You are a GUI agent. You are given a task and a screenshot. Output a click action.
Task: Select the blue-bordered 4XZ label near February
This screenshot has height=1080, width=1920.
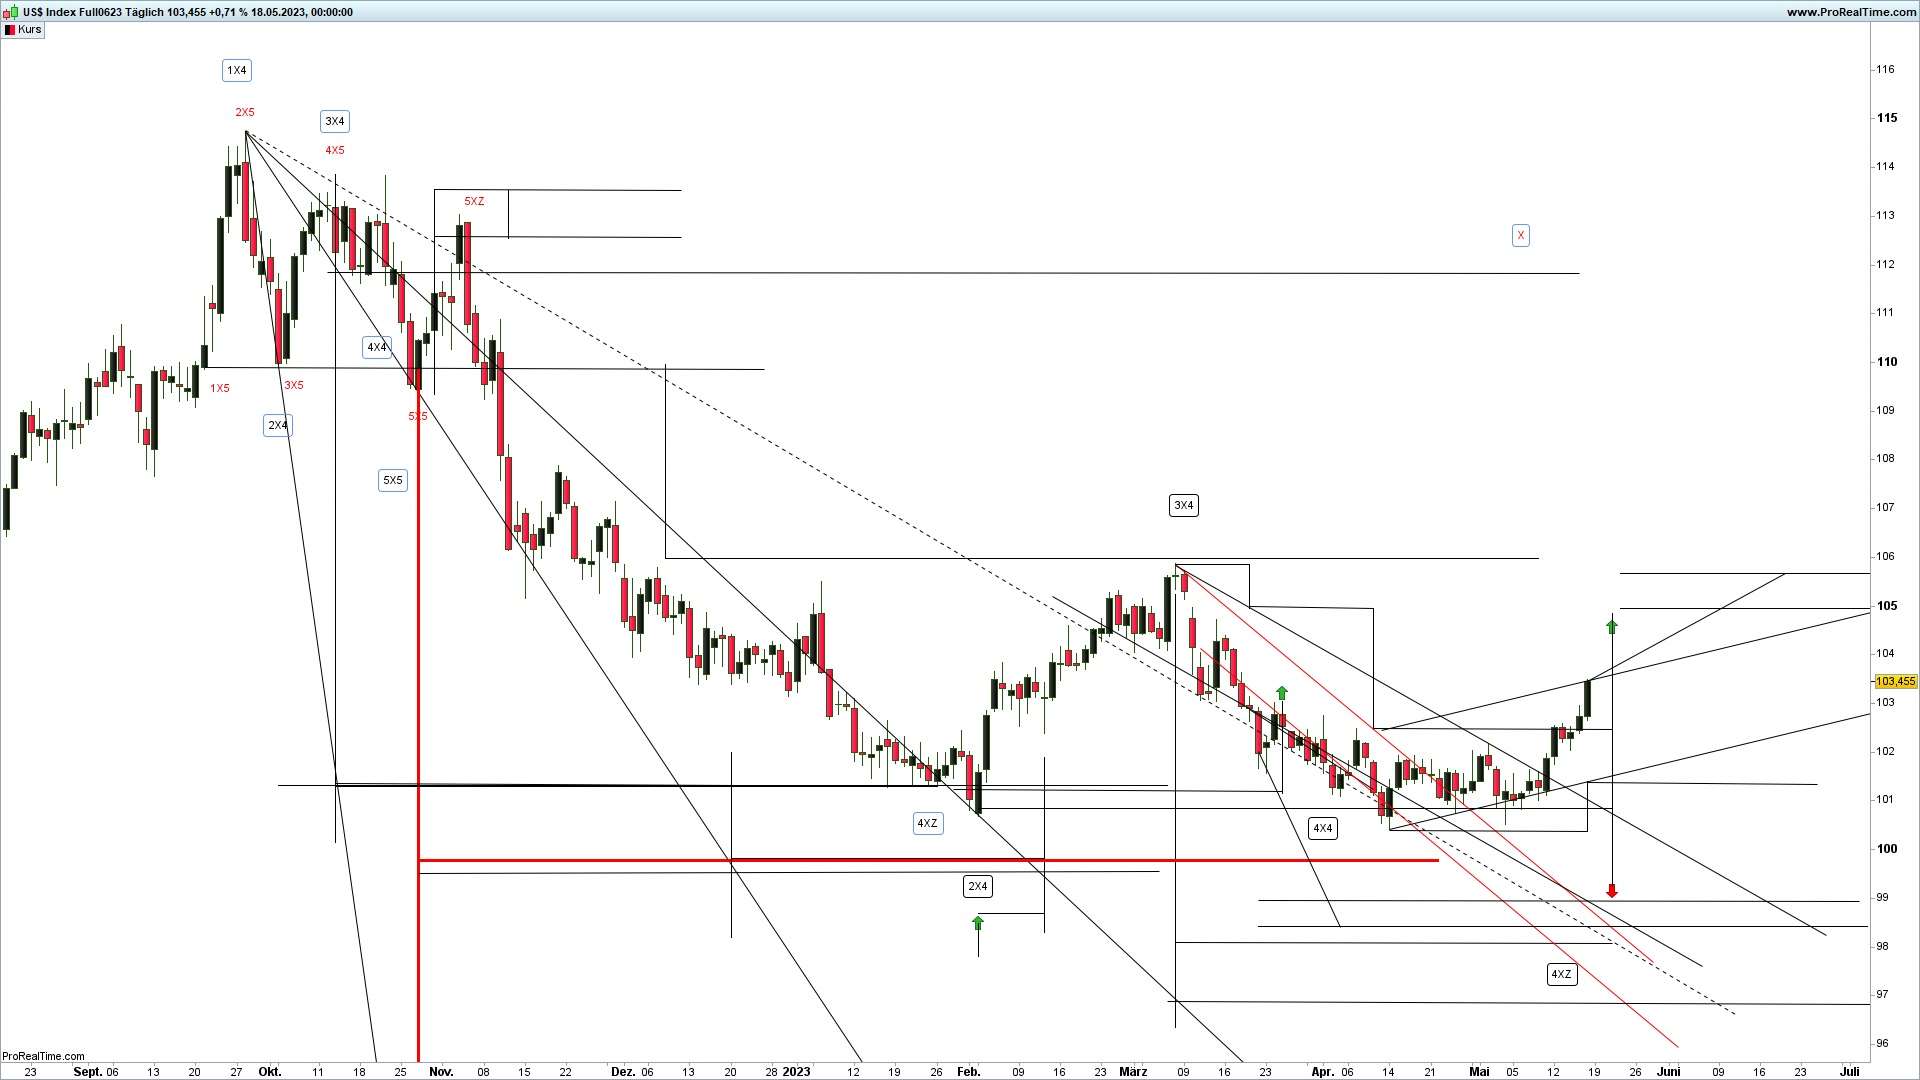coord(928,823)
